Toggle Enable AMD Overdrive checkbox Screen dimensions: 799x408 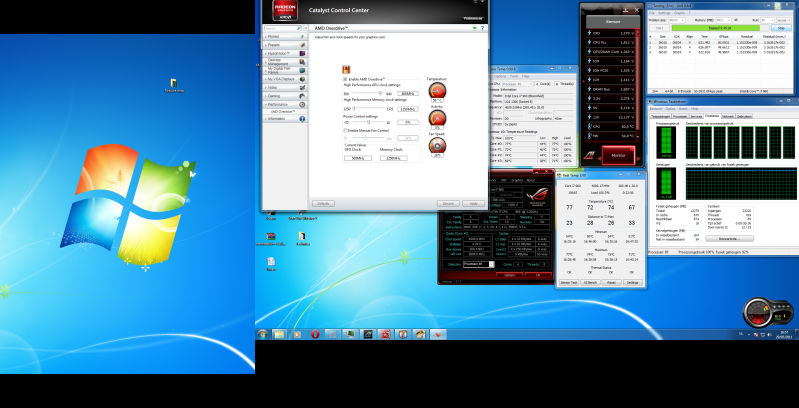coord(345,79)
